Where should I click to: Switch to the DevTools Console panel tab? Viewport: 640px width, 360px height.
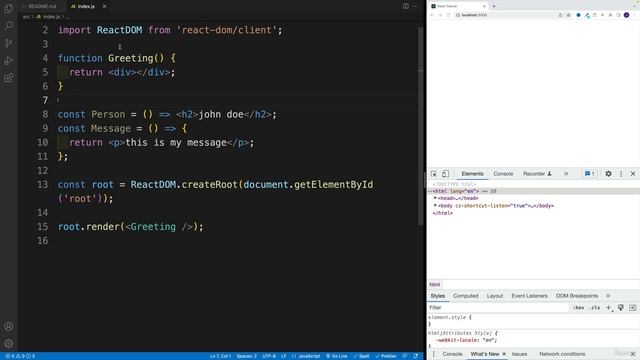[503, 174]
